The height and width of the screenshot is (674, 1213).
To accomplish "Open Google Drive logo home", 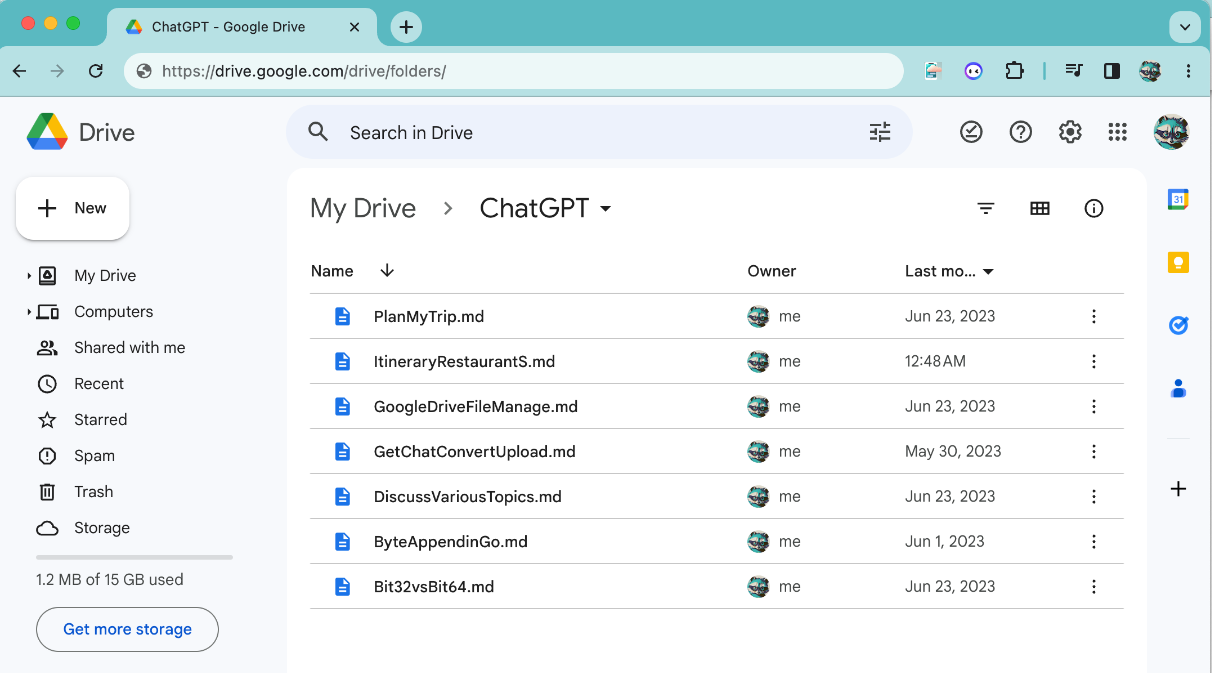I will [x=81, y=132].
